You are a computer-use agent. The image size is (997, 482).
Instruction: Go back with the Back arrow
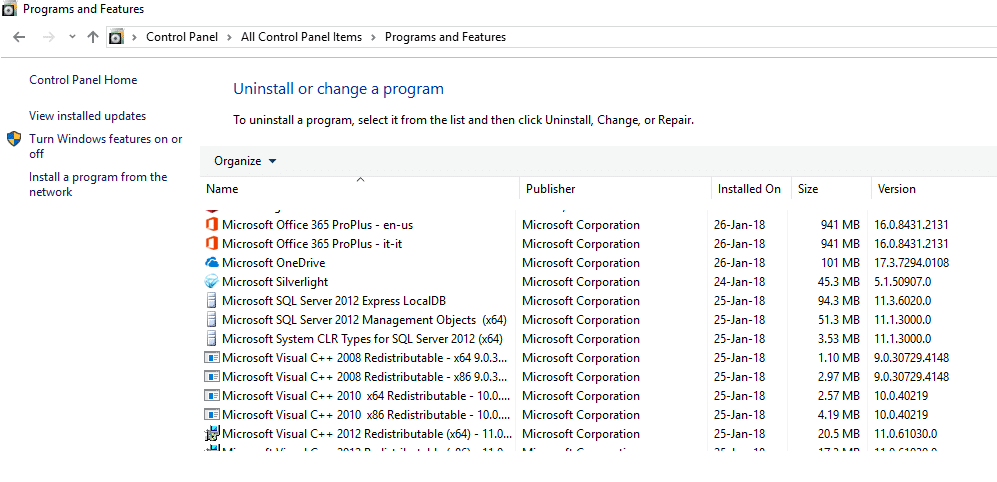point(19,37)
